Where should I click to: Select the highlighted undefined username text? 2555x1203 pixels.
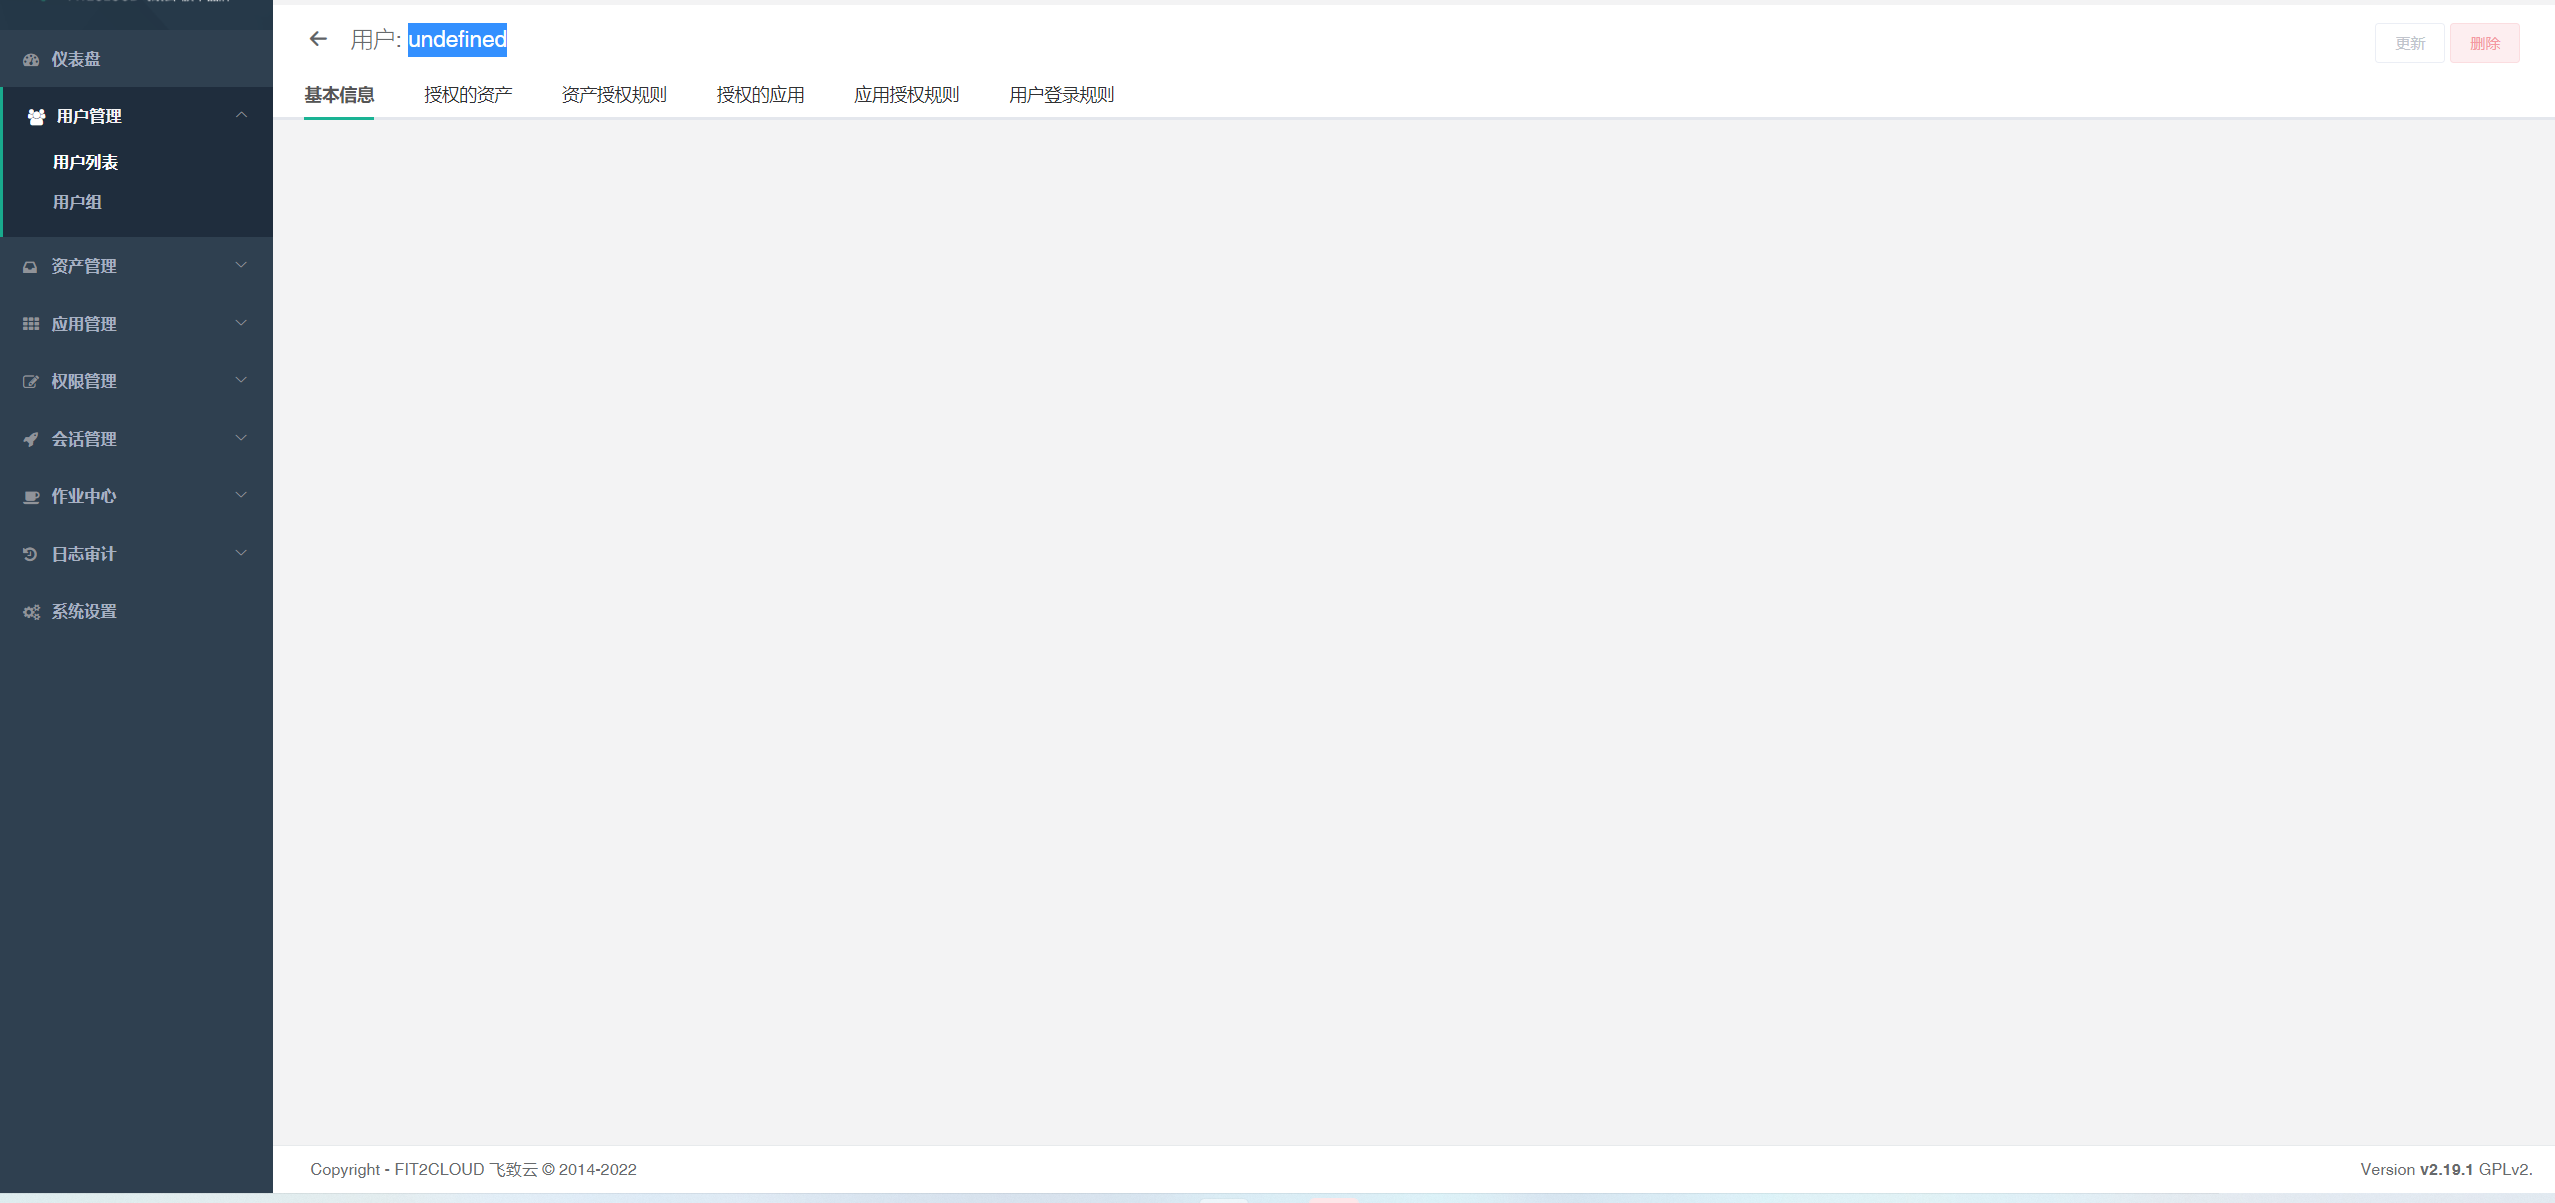click(x=457, y=40)
